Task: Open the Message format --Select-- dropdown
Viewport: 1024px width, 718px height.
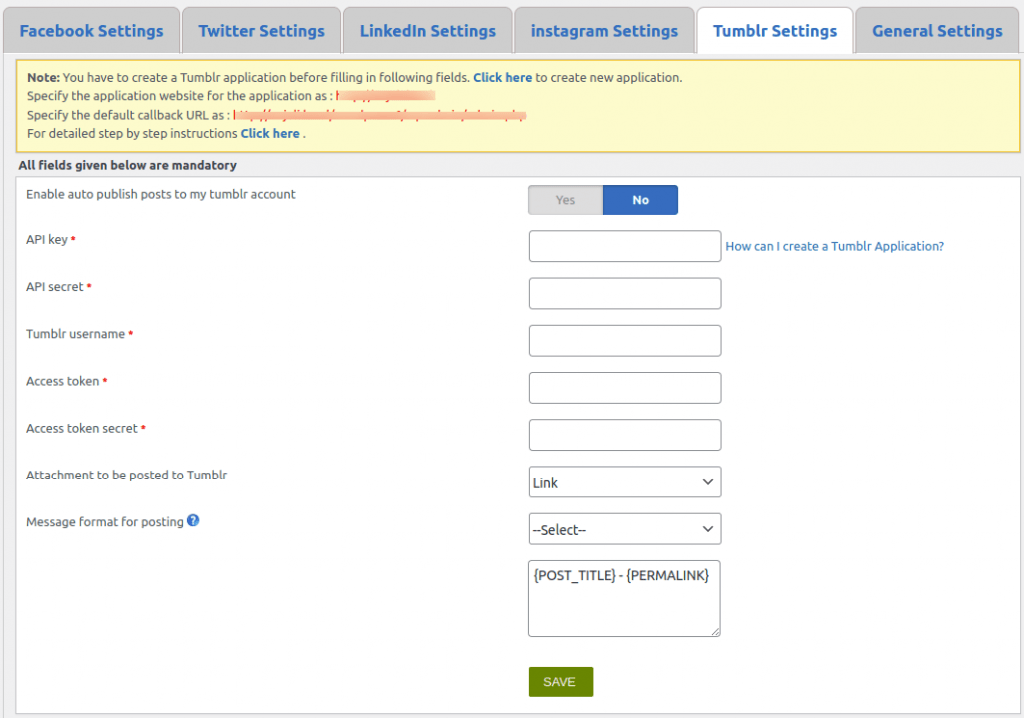Action: click(624, 528)
